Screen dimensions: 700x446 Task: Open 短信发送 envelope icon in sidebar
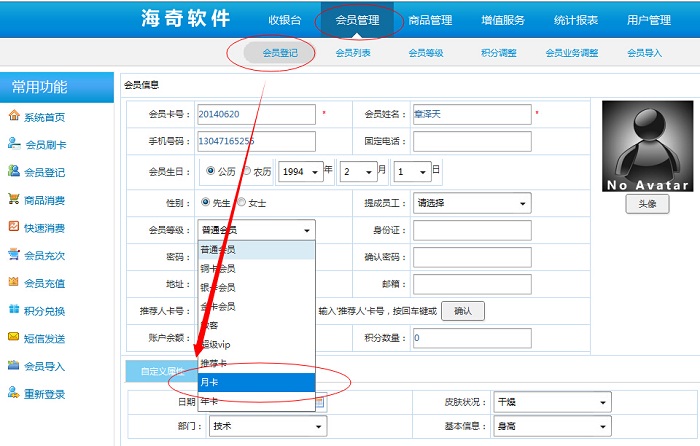(x=14, y=338)
